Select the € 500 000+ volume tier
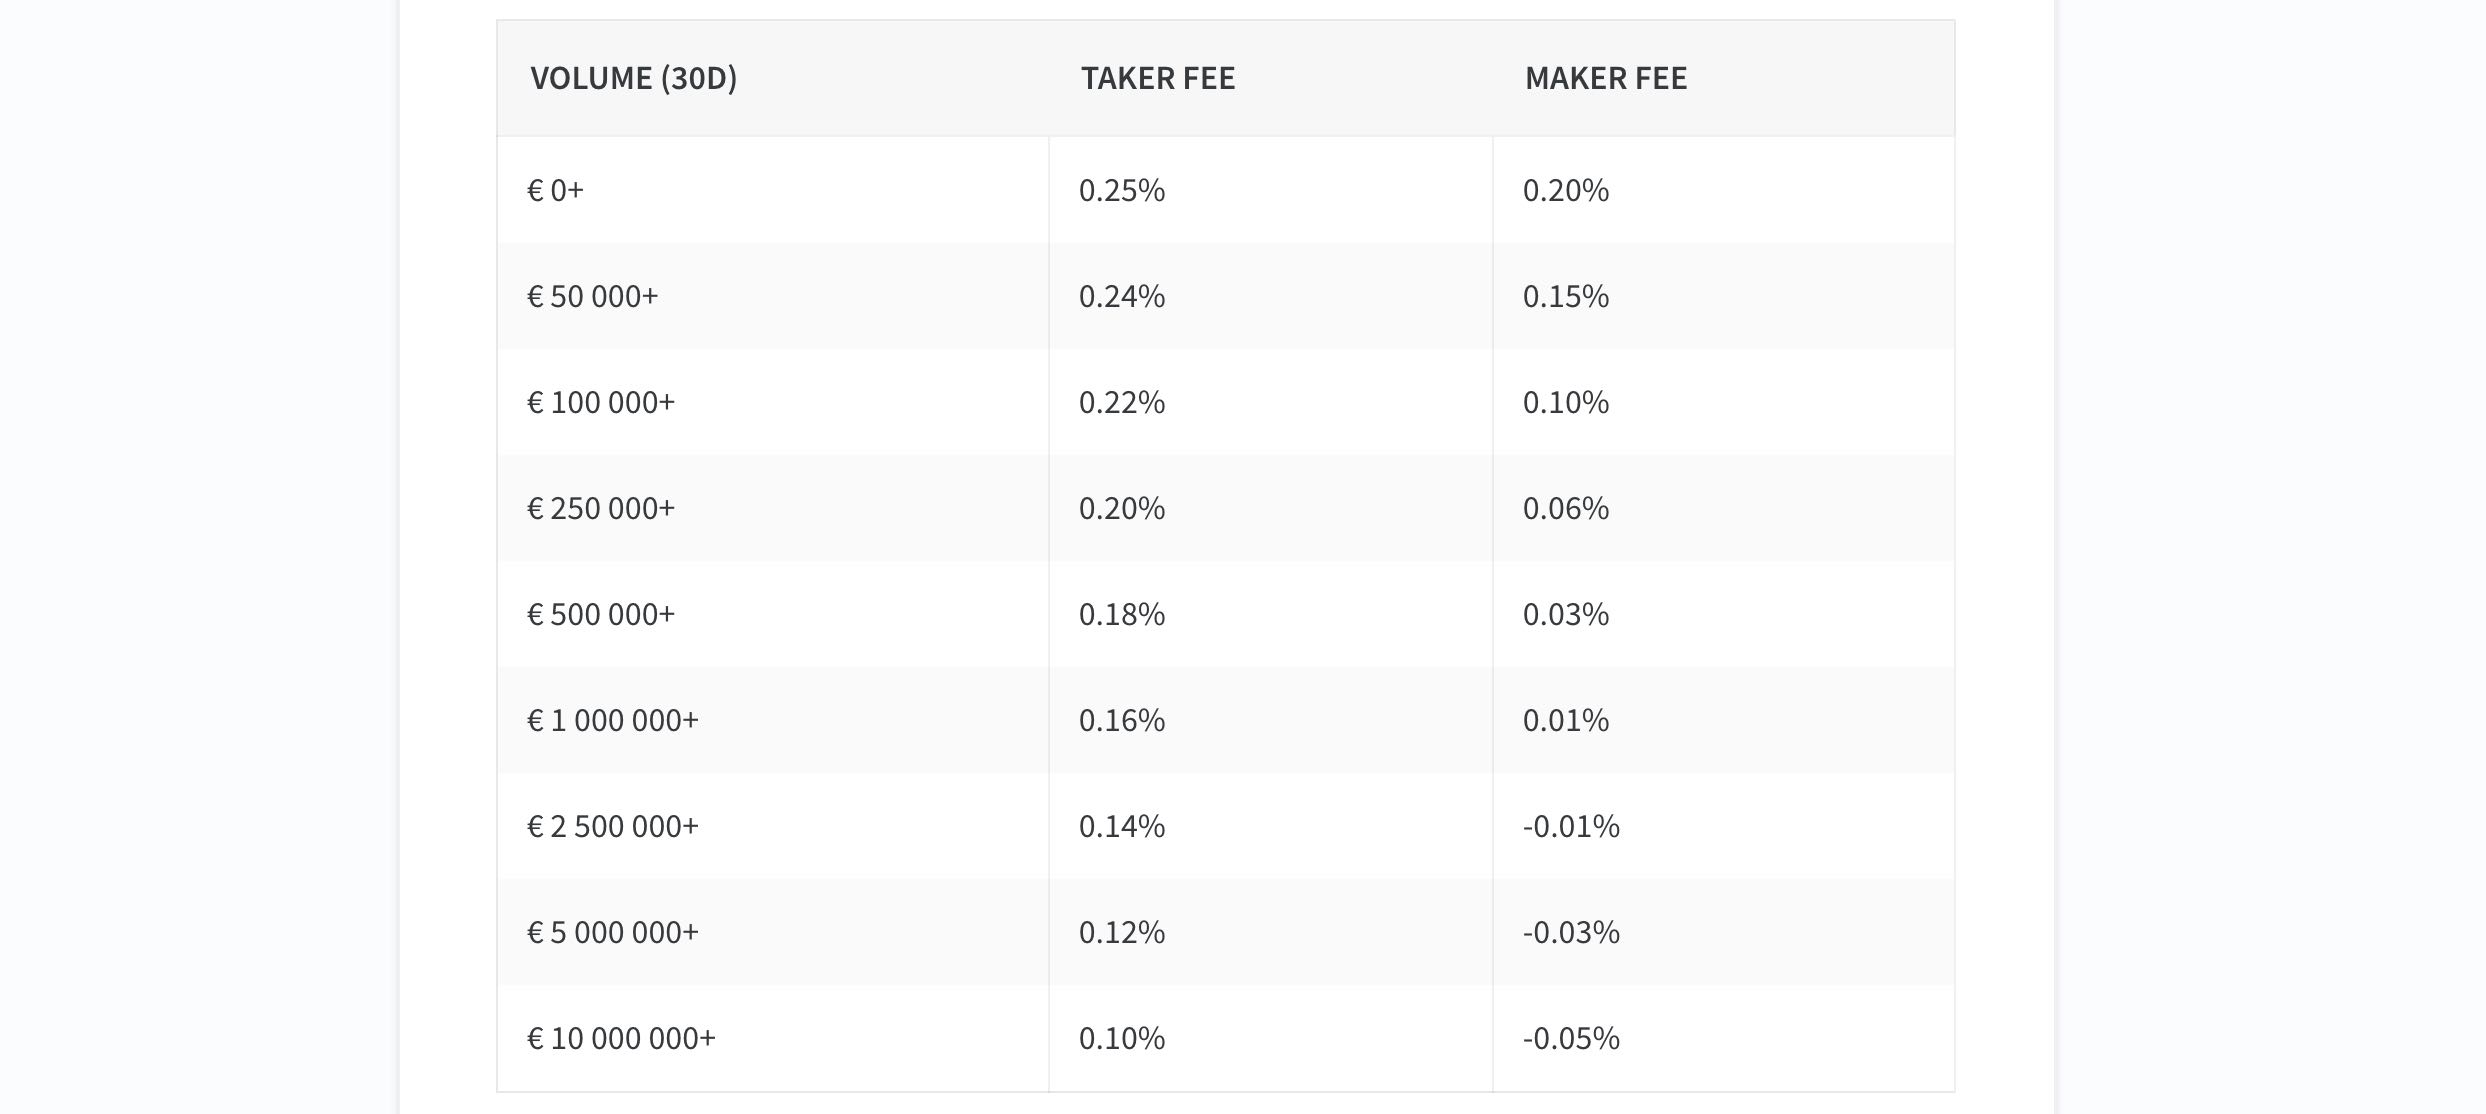Image resolution: width=2486 pixels, height=1114 pixels. click(601, 614)
